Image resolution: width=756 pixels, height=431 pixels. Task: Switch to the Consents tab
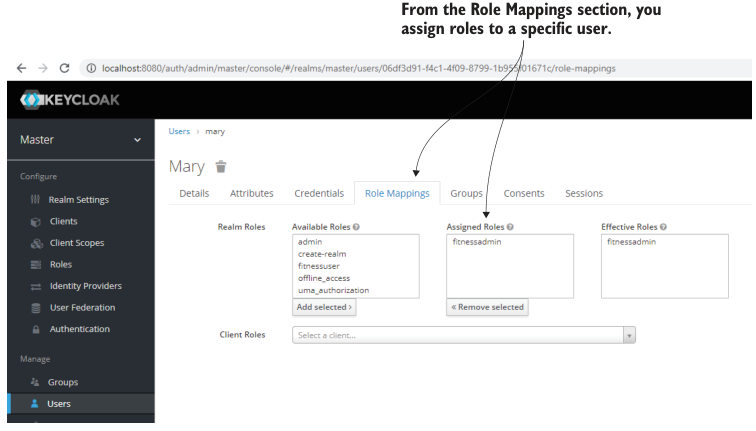[x=524, y=193]
